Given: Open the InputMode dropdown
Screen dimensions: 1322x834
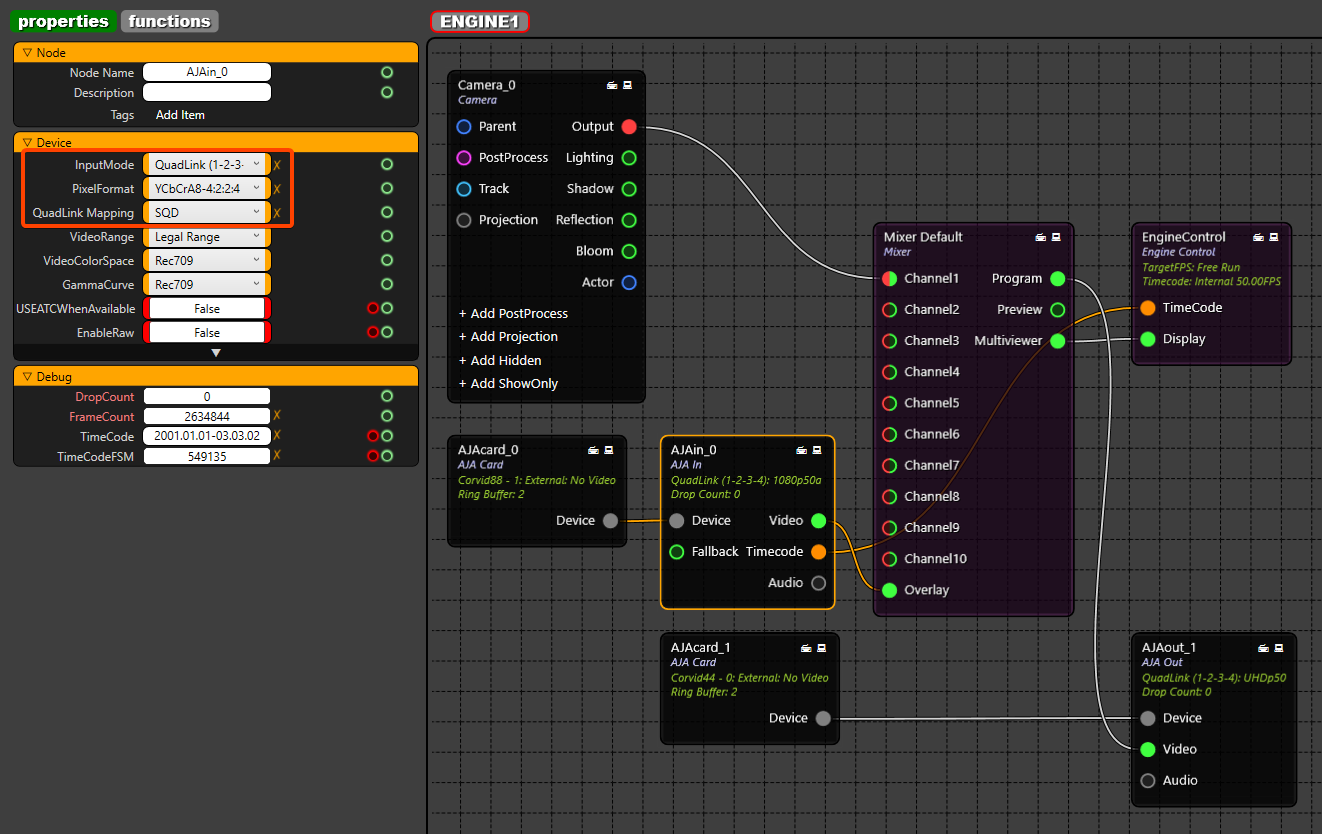Looking at the screenshot, I should point(207,165).
